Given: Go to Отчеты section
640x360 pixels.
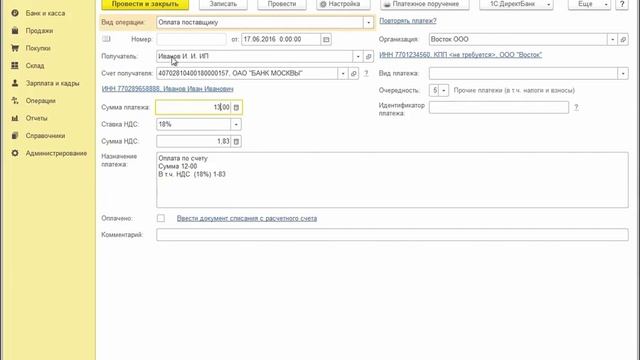Looking at the screenshot, I should [36, 118].
